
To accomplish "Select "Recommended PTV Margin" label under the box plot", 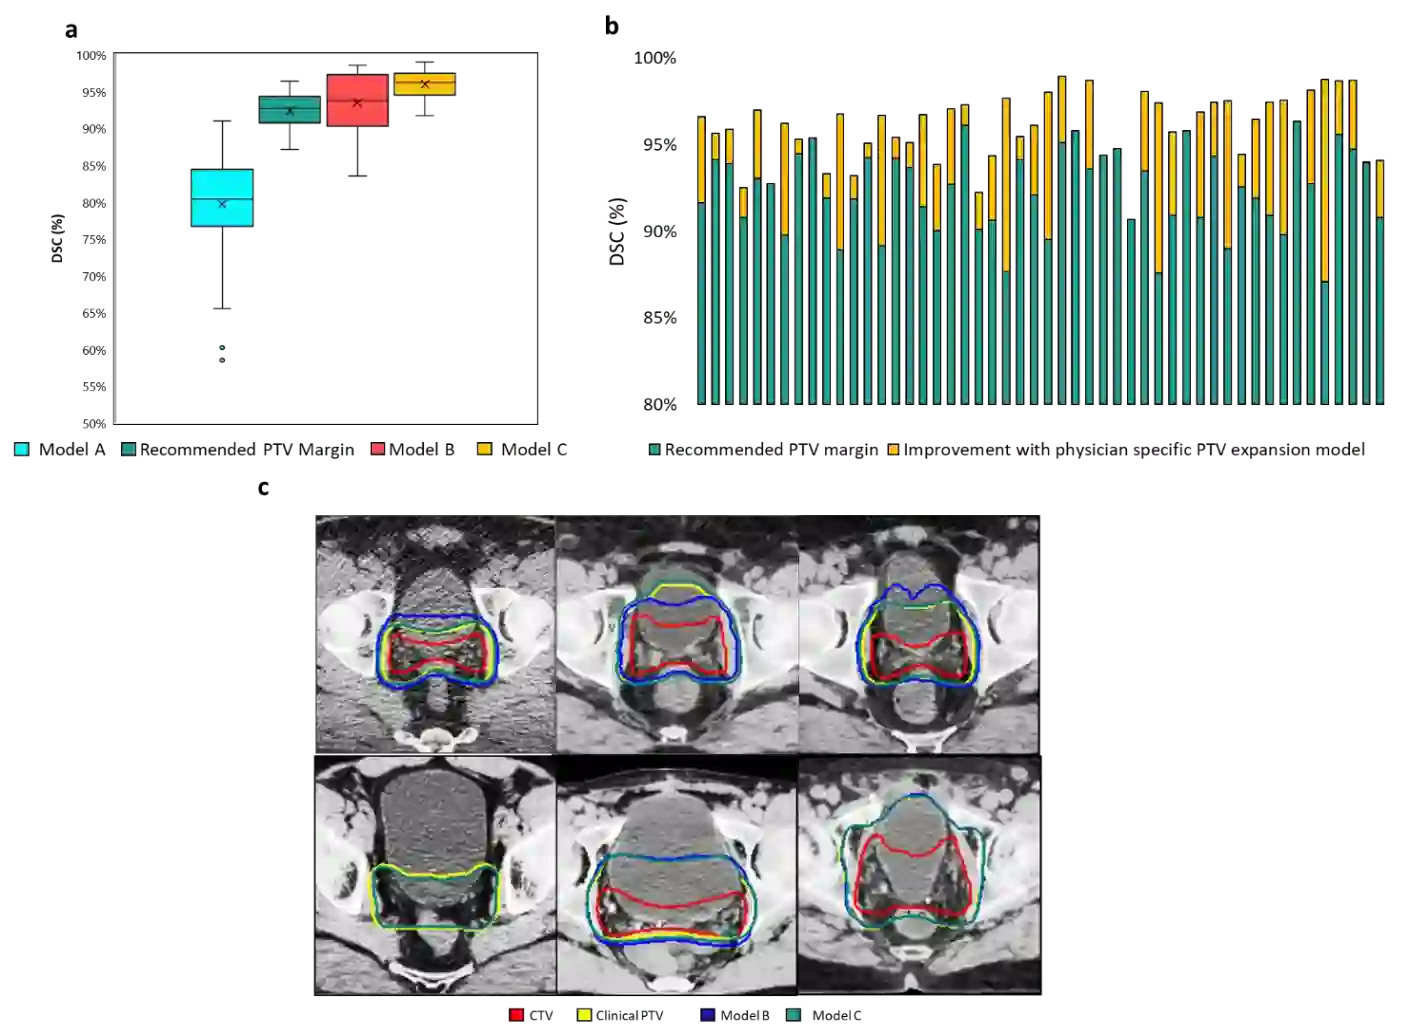I will pos(247,450).
